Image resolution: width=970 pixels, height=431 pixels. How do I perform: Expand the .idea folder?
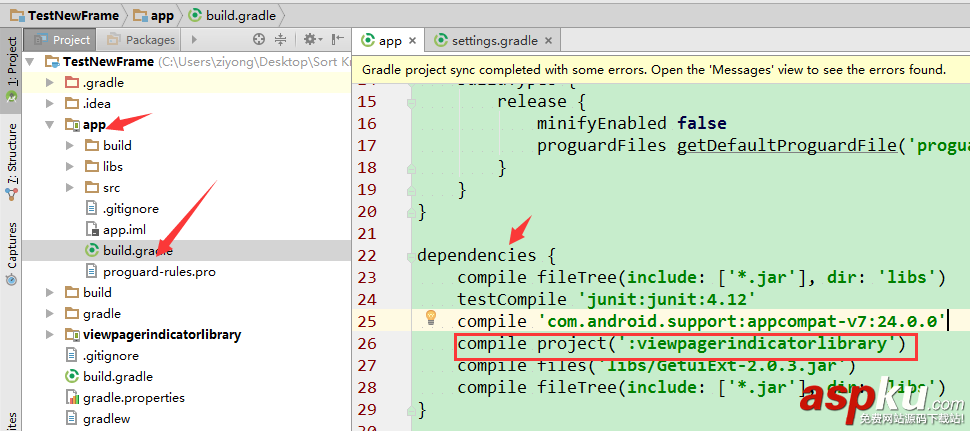(x=50, y=103)
